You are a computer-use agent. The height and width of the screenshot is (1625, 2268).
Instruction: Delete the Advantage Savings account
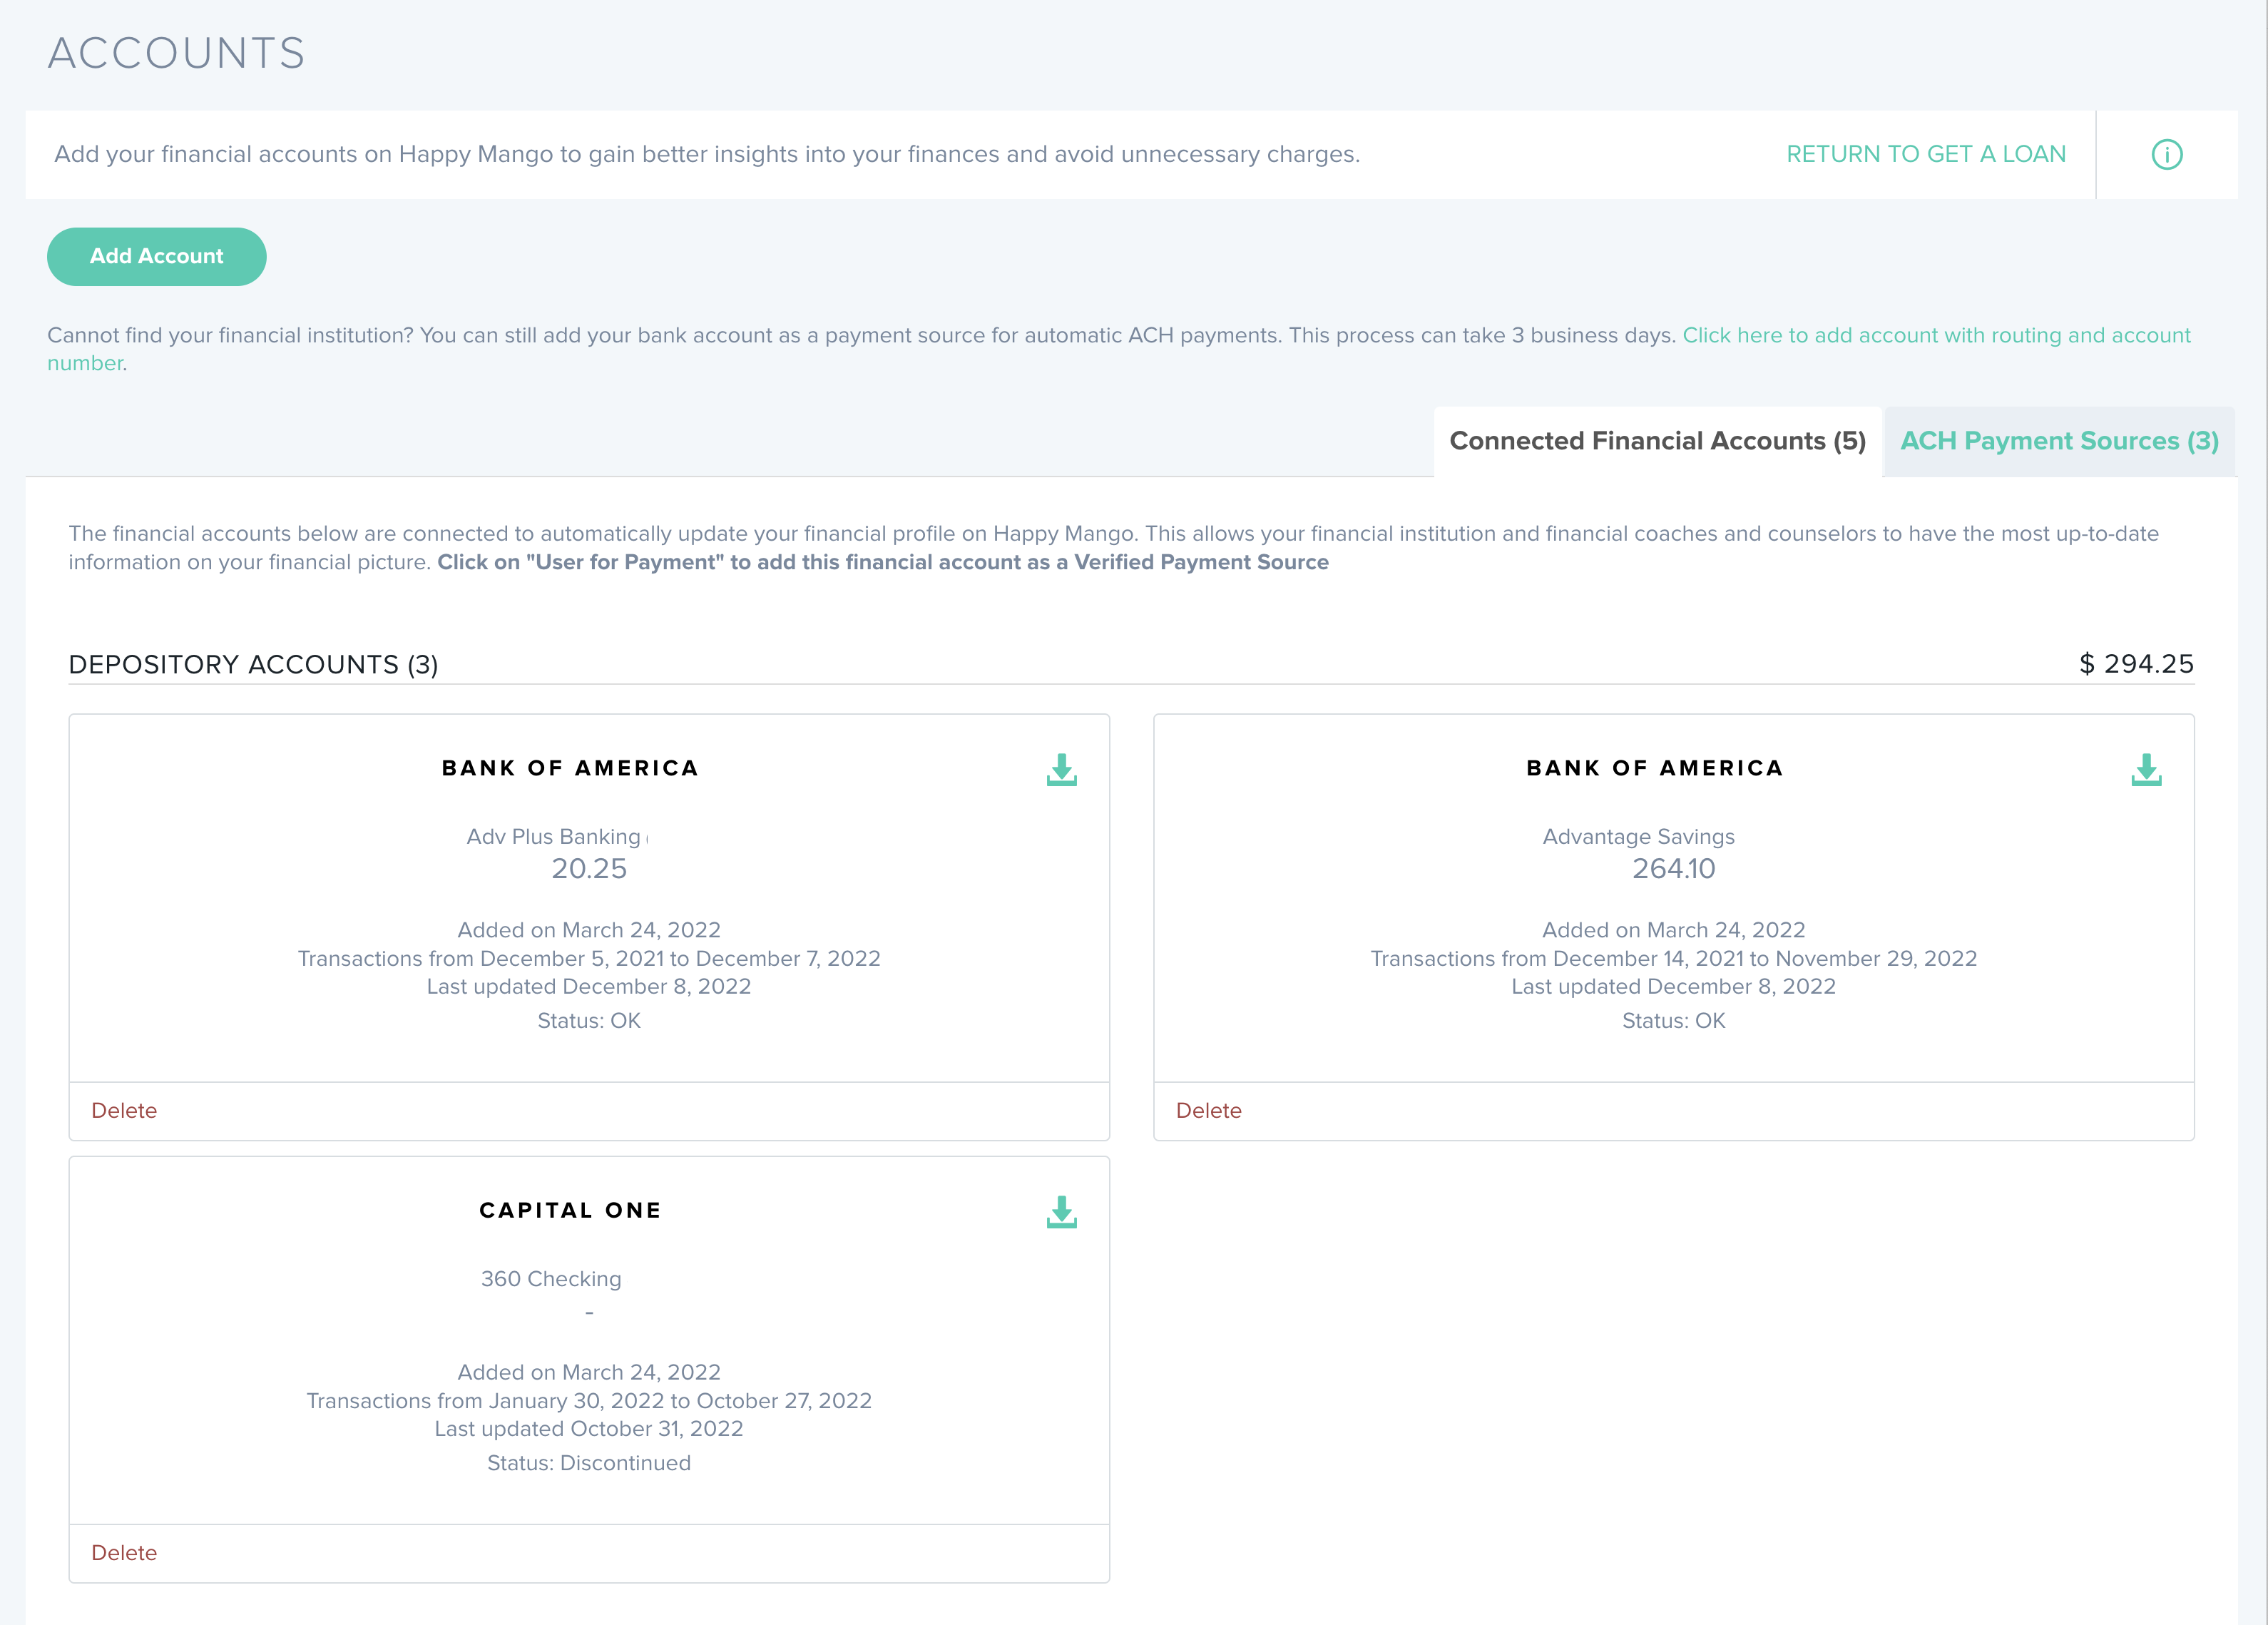[x=1208, y=1110]
